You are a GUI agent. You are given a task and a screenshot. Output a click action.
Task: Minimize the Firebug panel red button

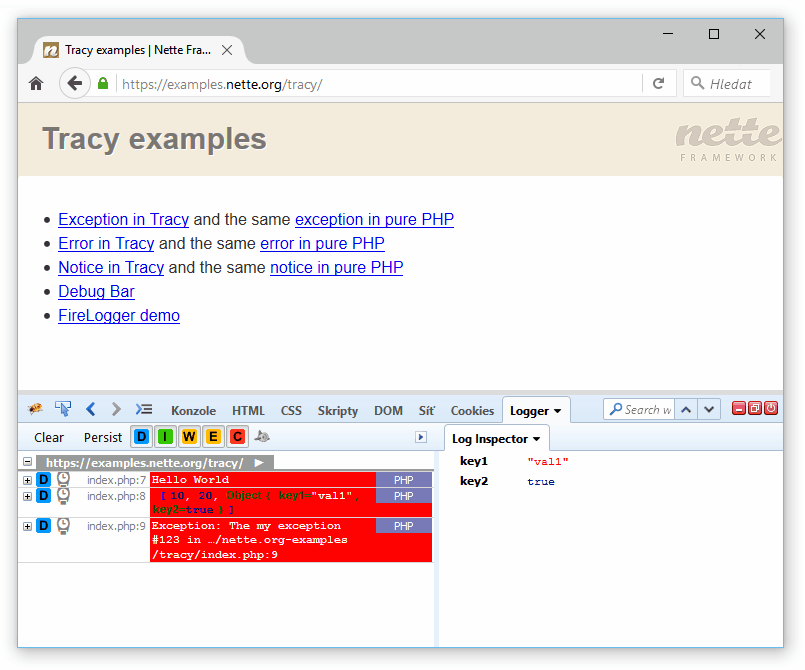tap(739, 409)
